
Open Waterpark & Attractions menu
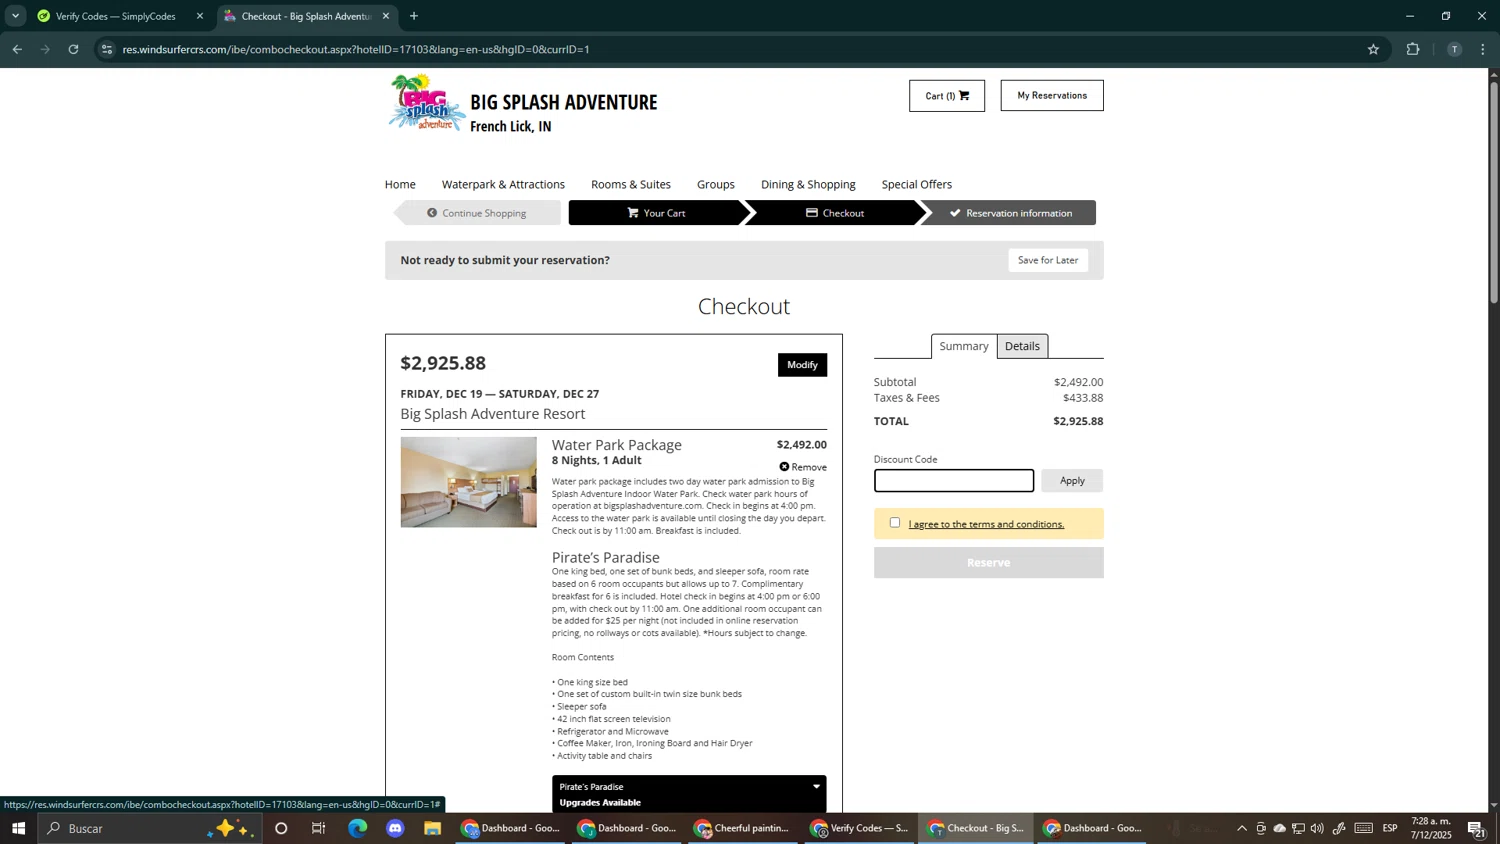click(503, 185)
